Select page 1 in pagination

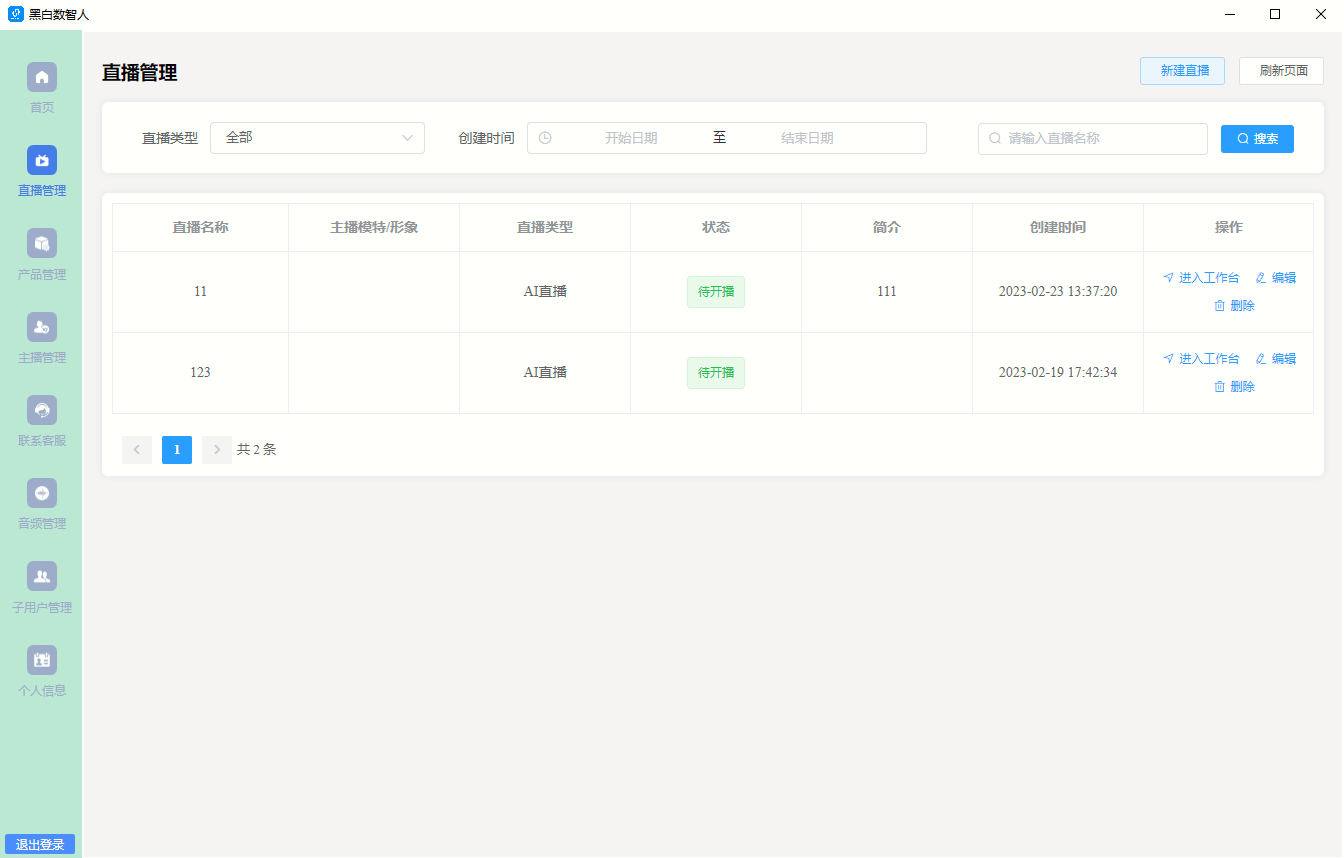(x=177, y=450)
